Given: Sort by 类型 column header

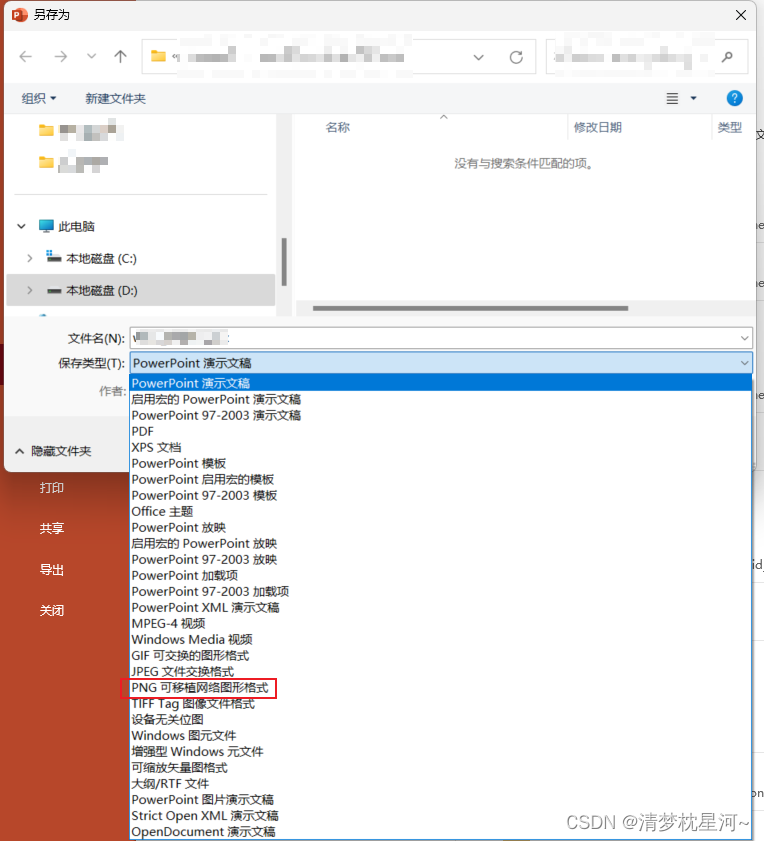Looking at the screenshot, I should [x=730, y=127].
